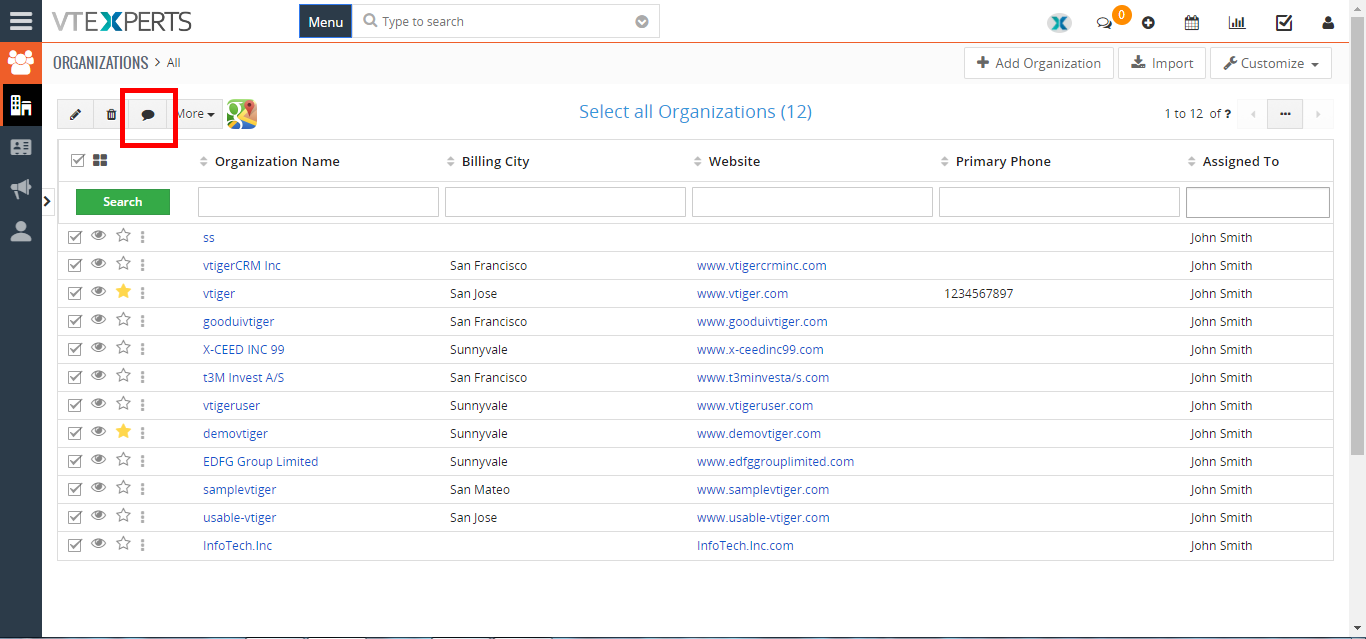This screenshot has height=639, width=1366.
Task: Expand the side panel arrow beside Search
Action: (x=47, y=201)
